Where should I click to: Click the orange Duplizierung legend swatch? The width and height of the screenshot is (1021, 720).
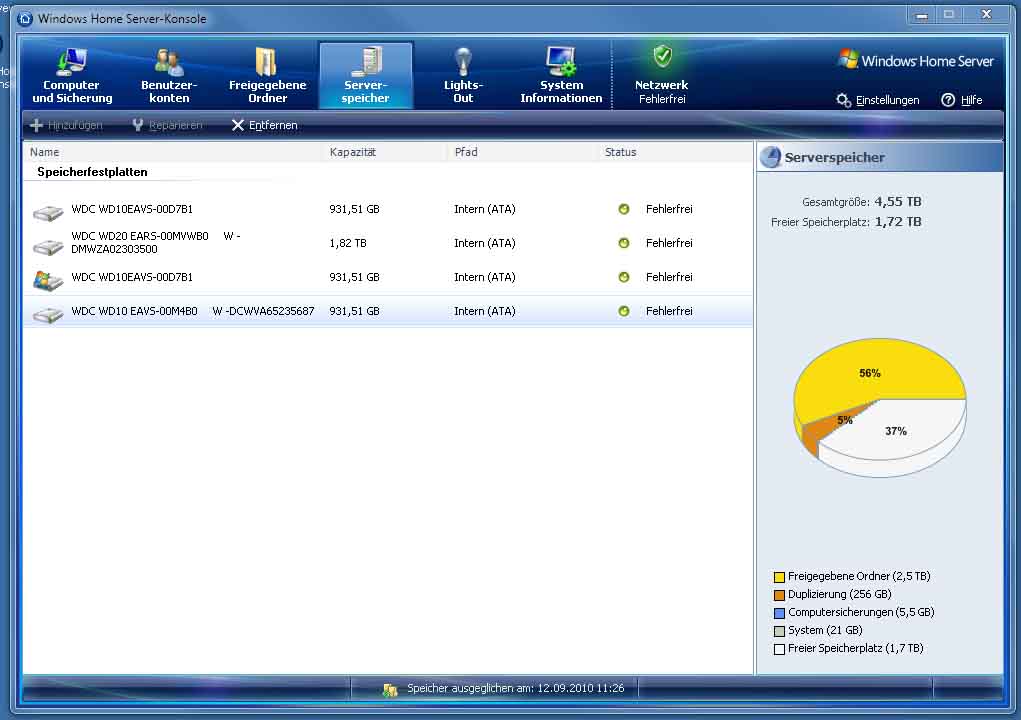click(779, 595)
